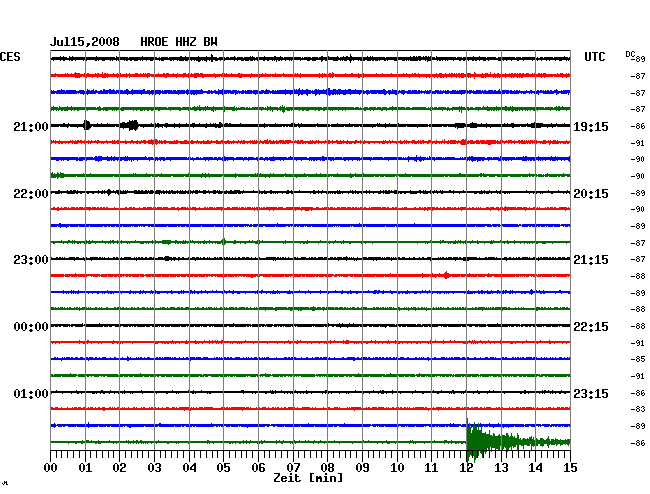Click the large green earthquake onset at minute 12
The image size is (650, 494).
tap(474, 441)
